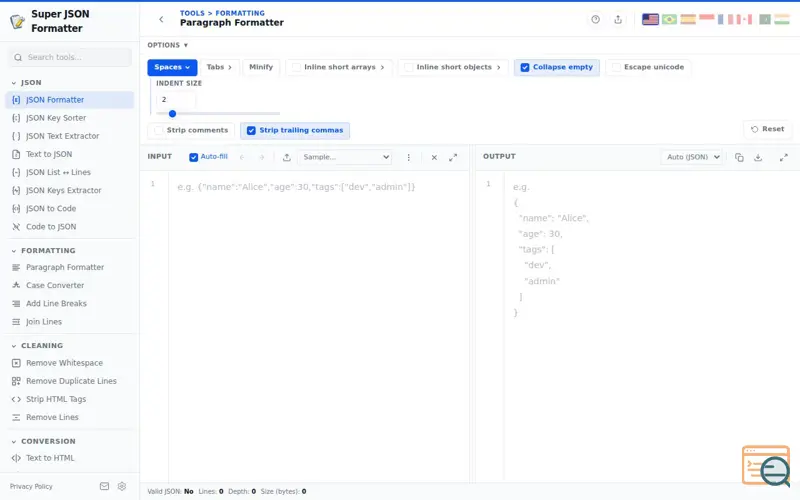Enable the Strip comments checkbox
The image size is (800, 500).
pos(159,131)
